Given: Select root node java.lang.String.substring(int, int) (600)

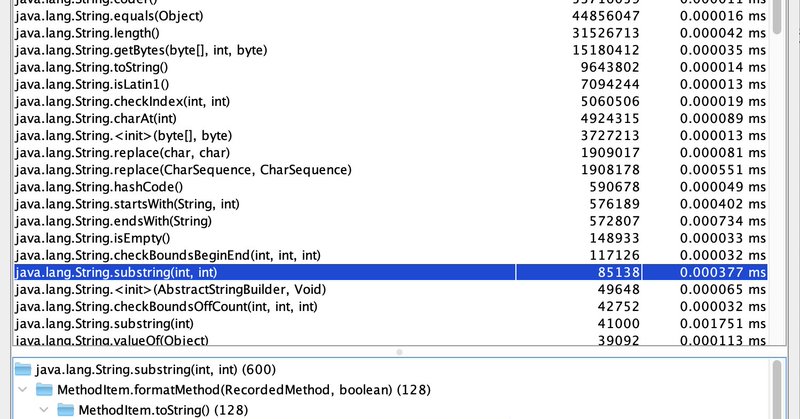Looking at the screenshot, I should click(x=156, y=369).
